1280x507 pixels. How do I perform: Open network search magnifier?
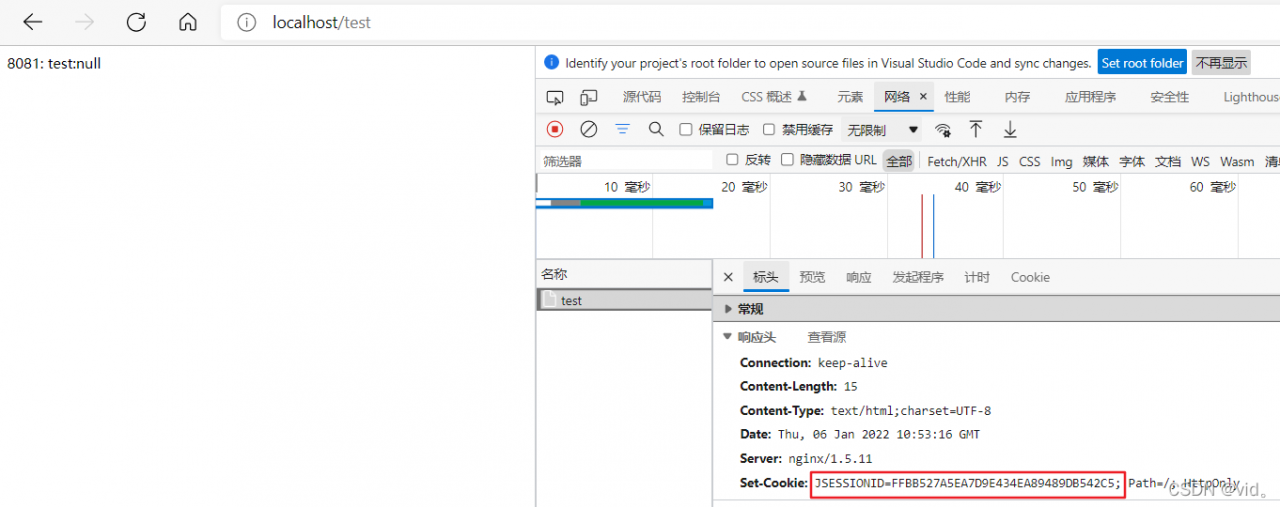pyautogui.click(x=656, y=129)
